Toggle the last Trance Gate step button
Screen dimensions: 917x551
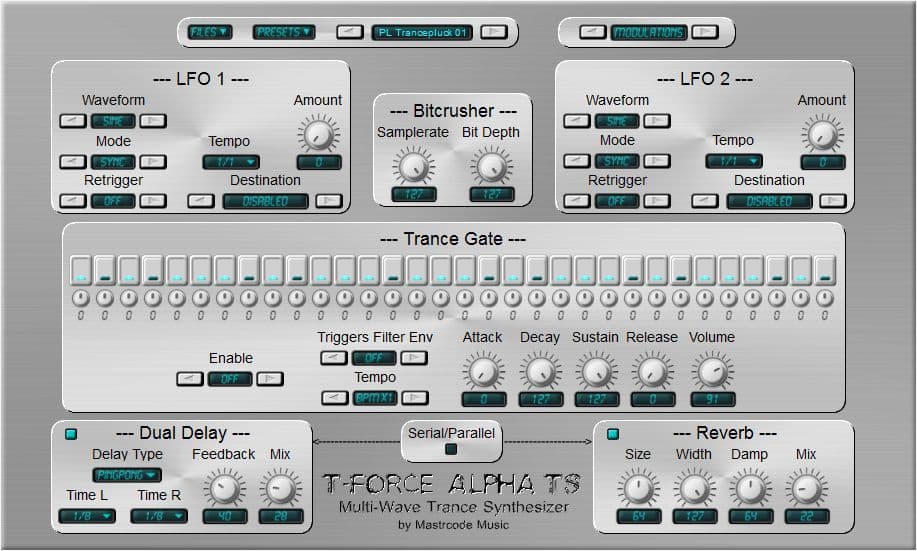tap(825, 270)
